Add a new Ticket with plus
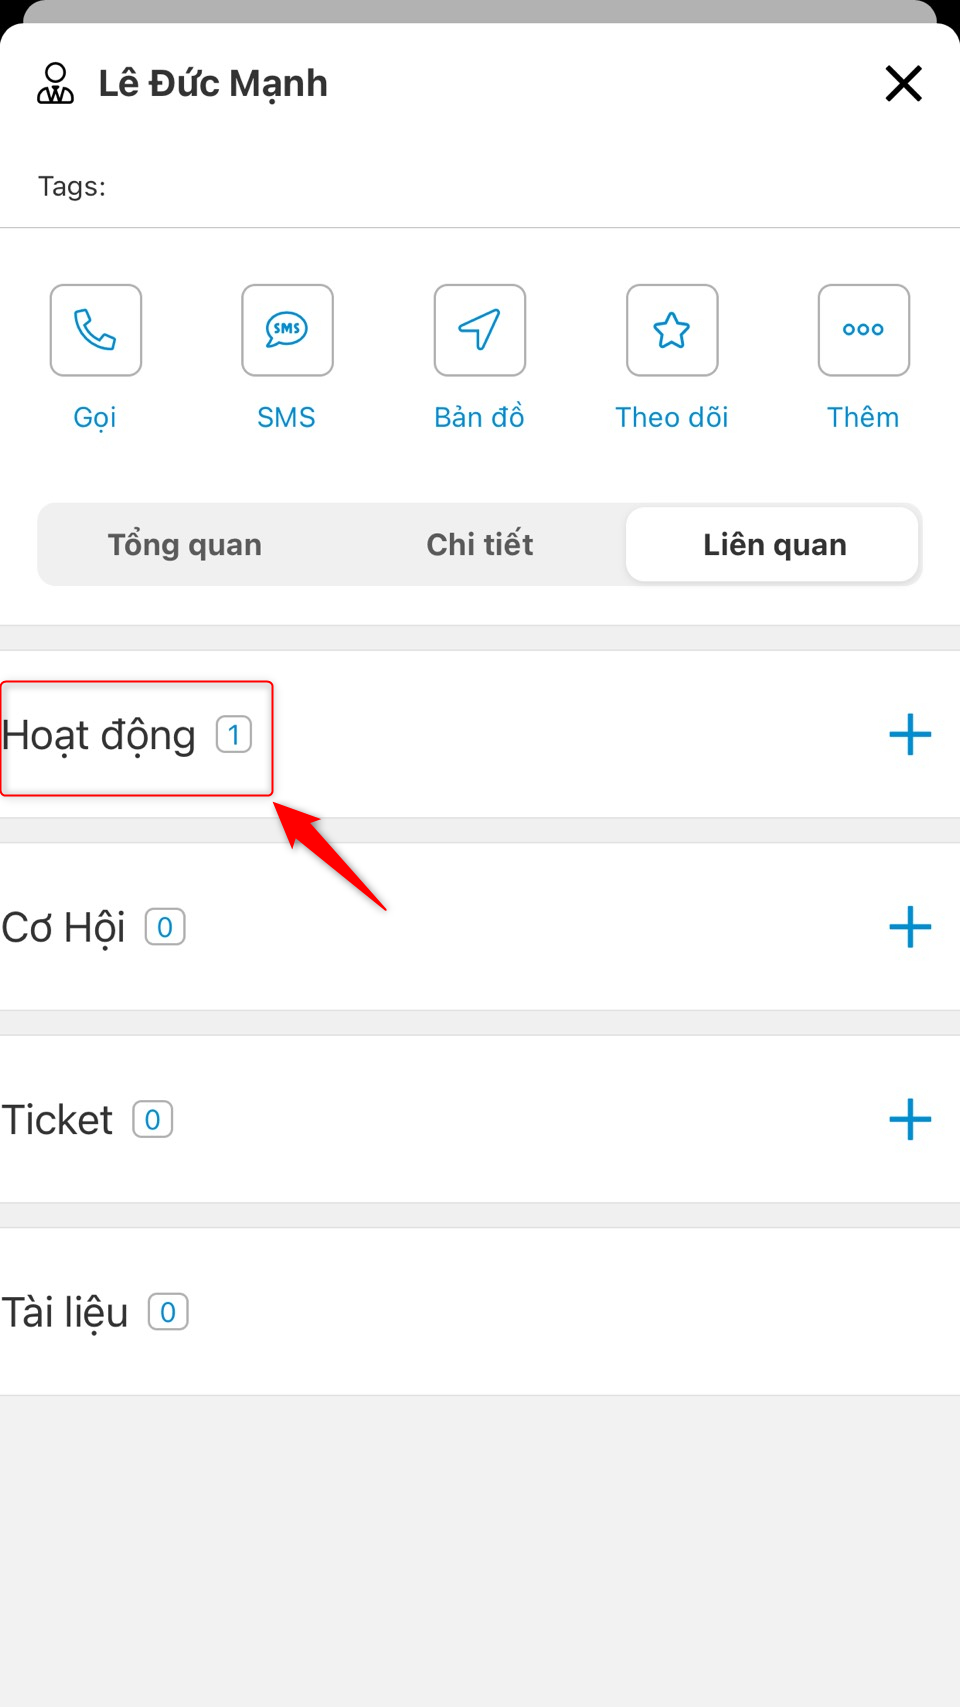This screenshot has height=1707, width=960. (910, 1119)
